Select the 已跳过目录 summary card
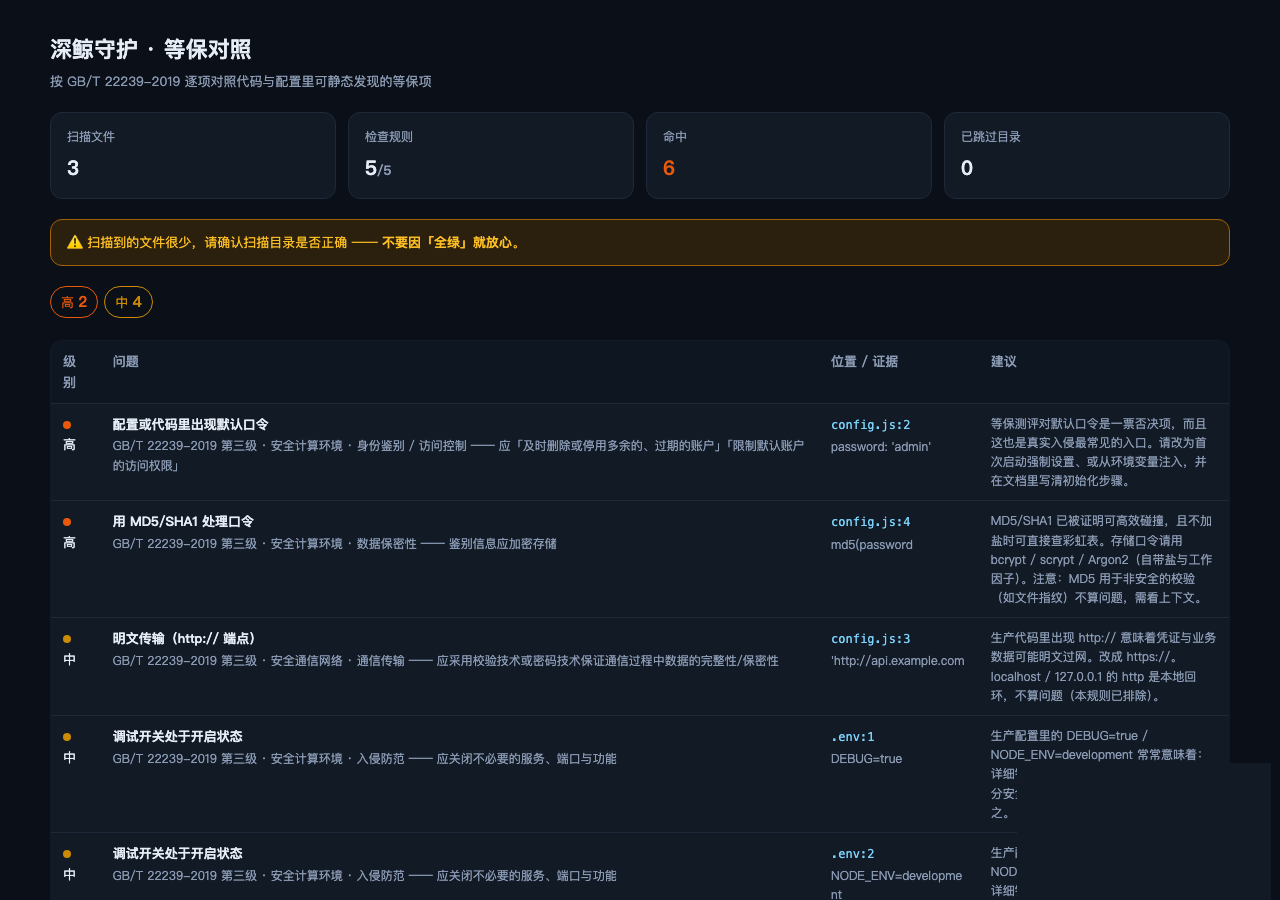 (1087, 155)
